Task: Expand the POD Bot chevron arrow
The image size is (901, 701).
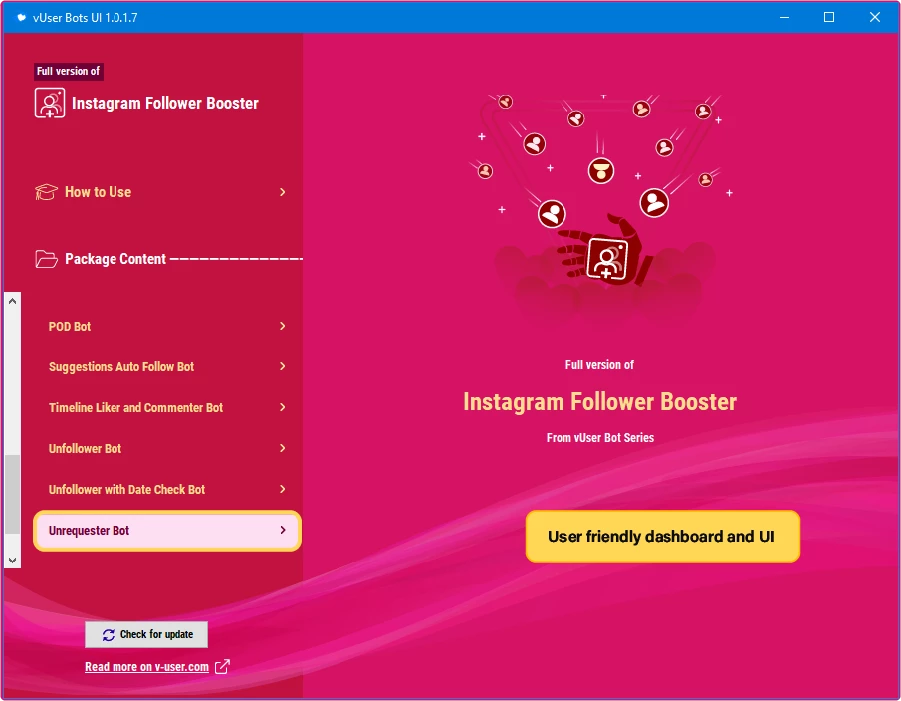Action: (x=283, y=326)
